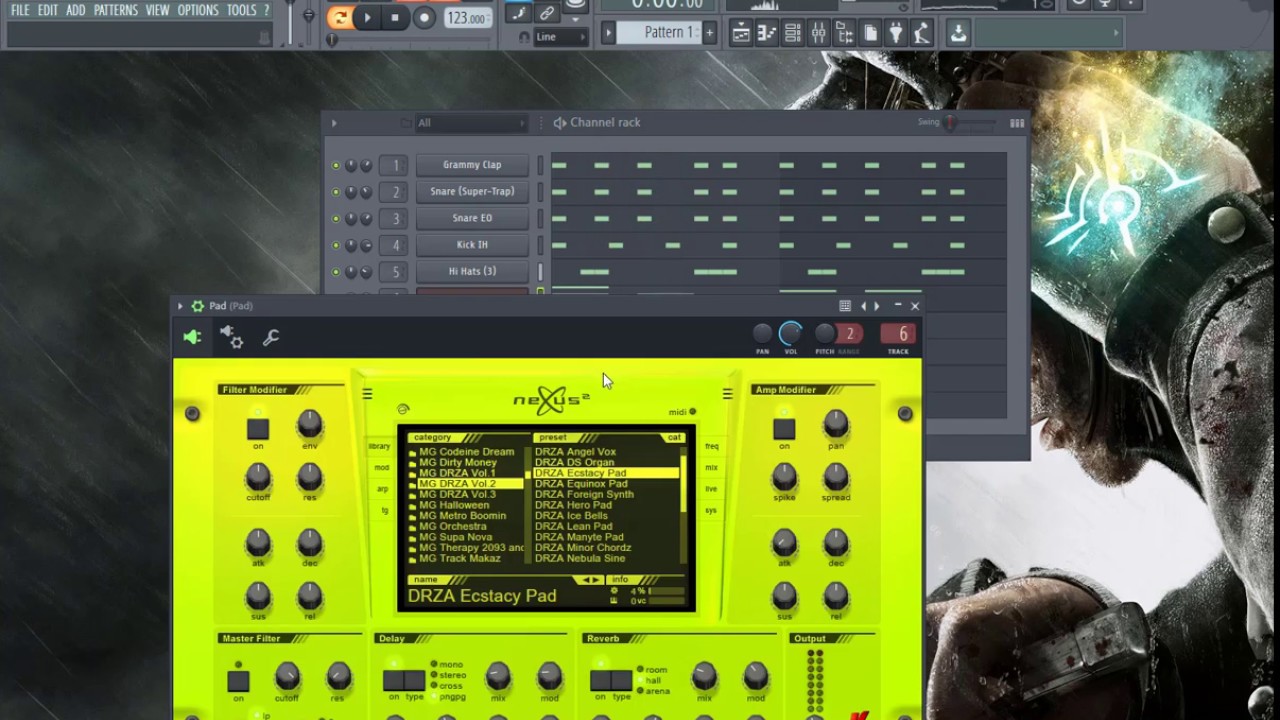Open the VIEW menu

[x=158, y=10]
